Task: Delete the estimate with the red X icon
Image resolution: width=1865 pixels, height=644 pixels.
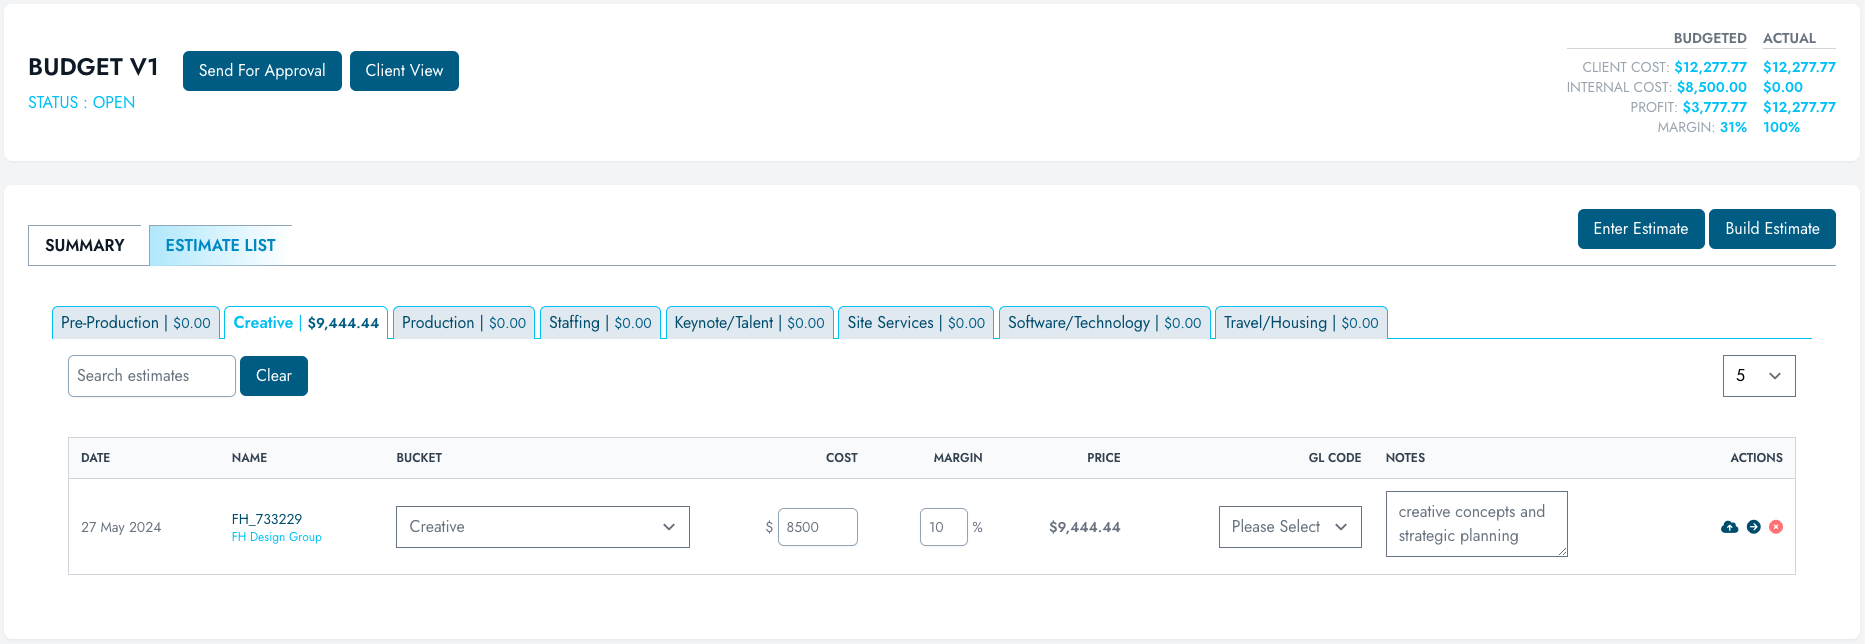Action: (x=1776, y=527)
